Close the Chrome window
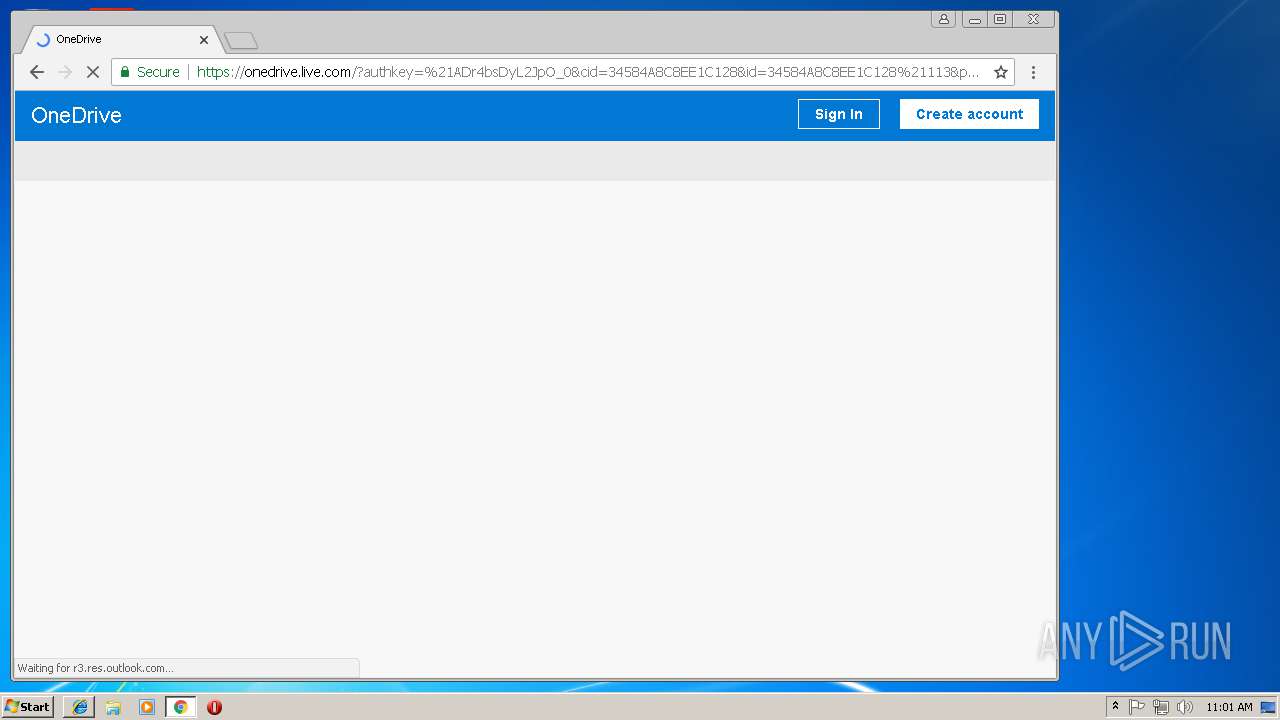 click(x=1033, y=19)
